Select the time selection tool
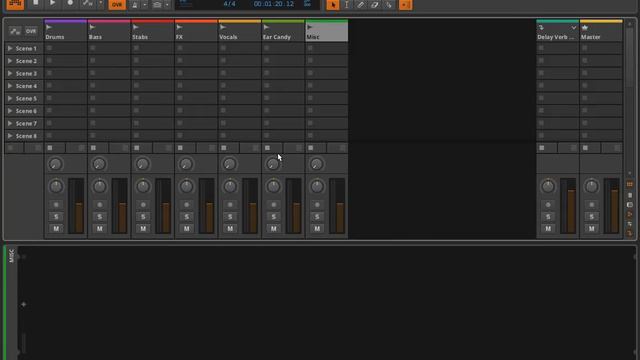Viewport: 640px width, 360px height. click(x=347, y=4)
